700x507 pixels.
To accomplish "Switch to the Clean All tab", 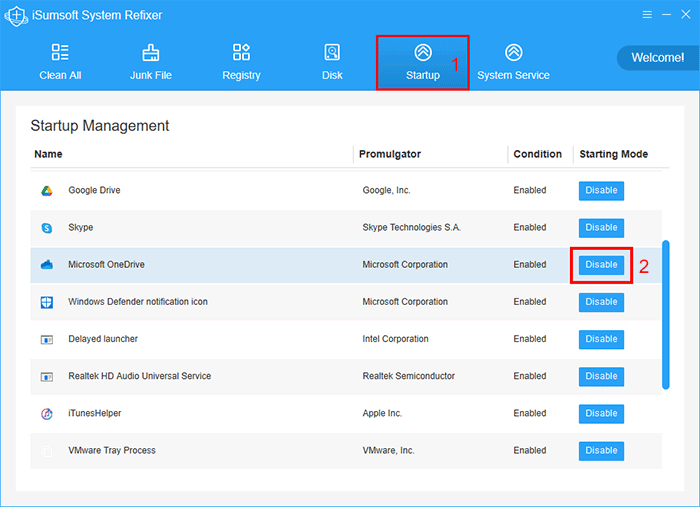I will [x=60, y=62].
